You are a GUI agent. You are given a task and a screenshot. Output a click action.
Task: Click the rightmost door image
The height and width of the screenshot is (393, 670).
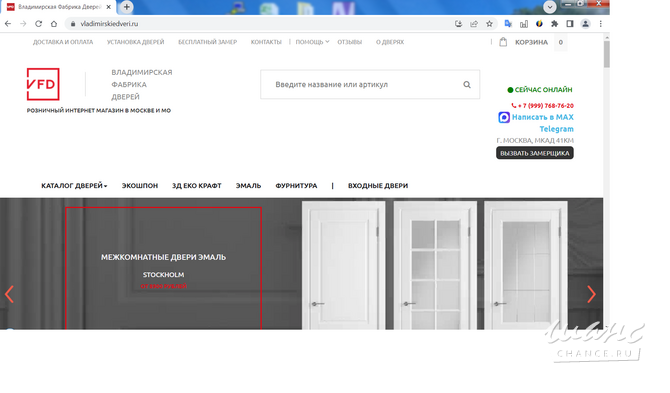coord(526,265)
